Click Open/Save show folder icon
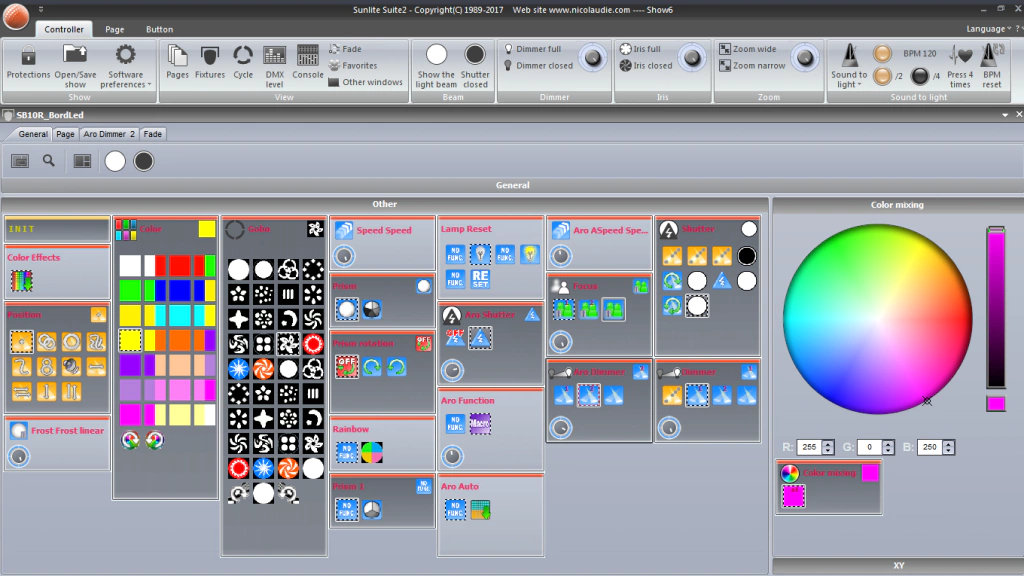Viewport: 1024px width, 576px height. point(74,55)
